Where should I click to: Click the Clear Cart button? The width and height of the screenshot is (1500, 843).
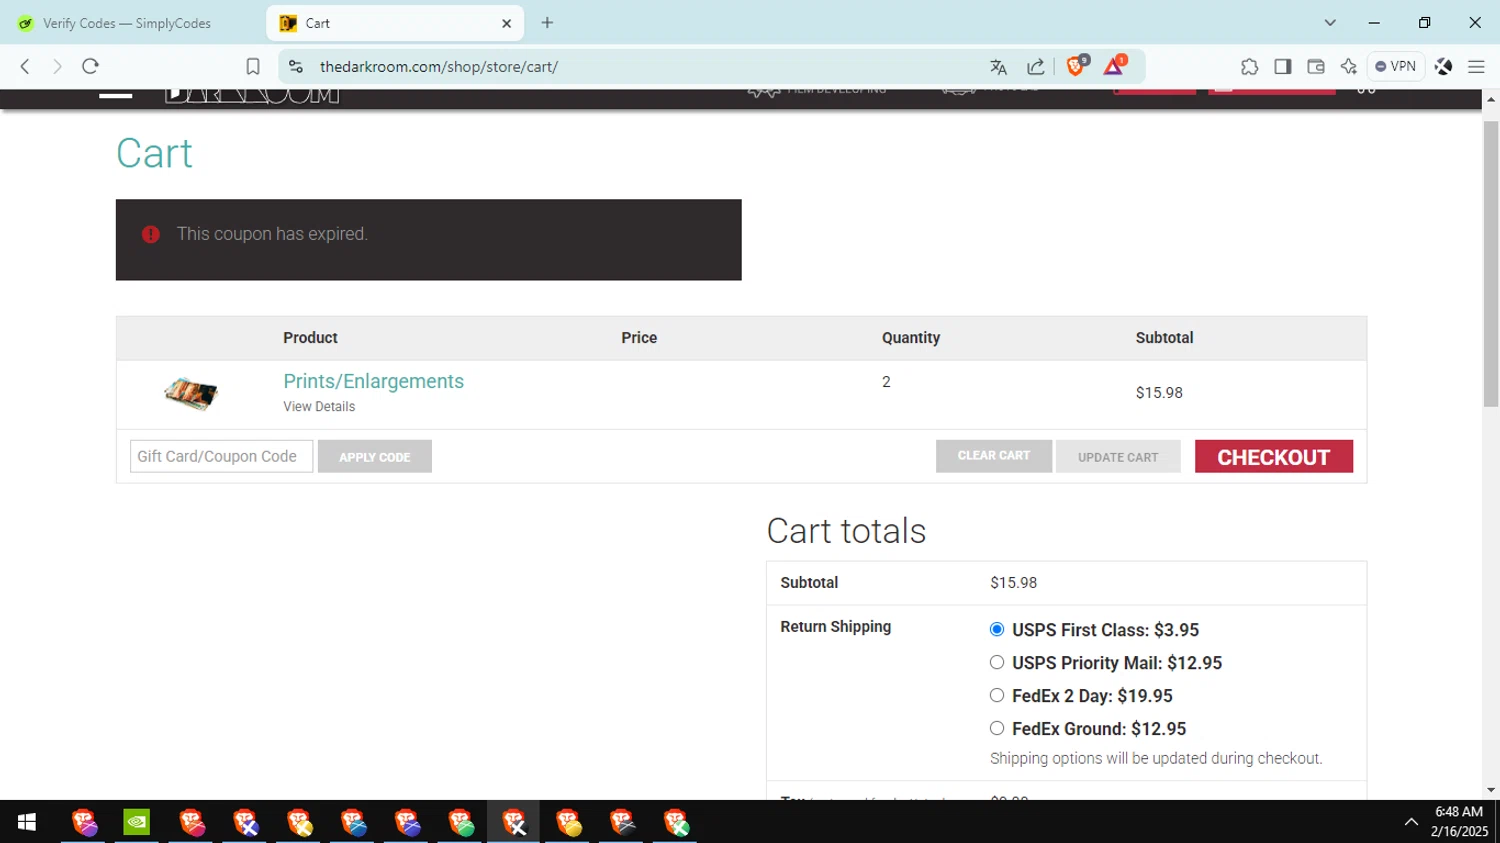[994, 456]
